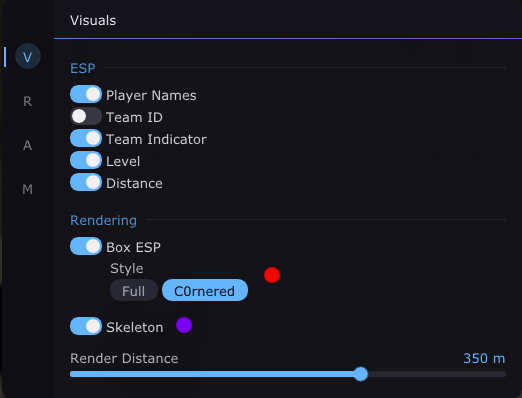The height and width of the screenshot is (398, 522).
Task: Select the C0rnered style button
Action: [x=205, y=290]
